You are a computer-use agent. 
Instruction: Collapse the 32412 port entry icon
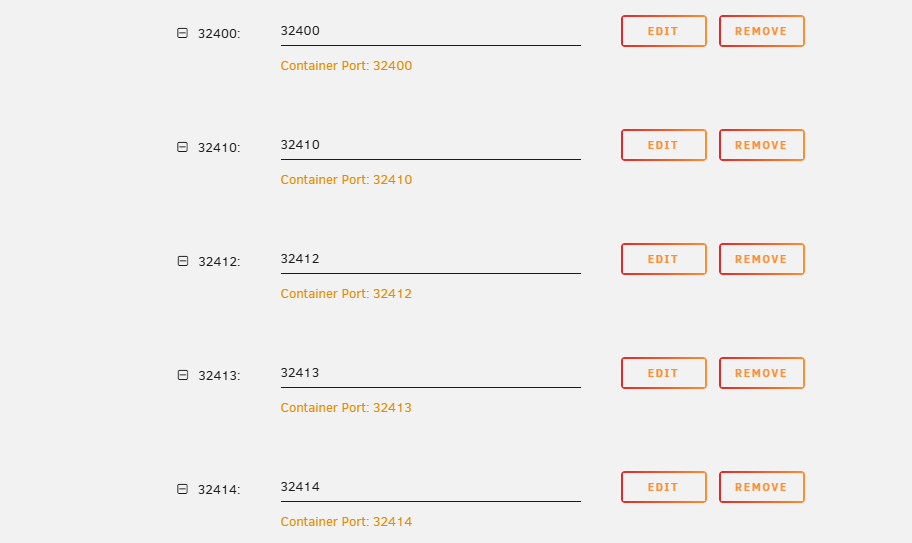click(x=182, y=261)
